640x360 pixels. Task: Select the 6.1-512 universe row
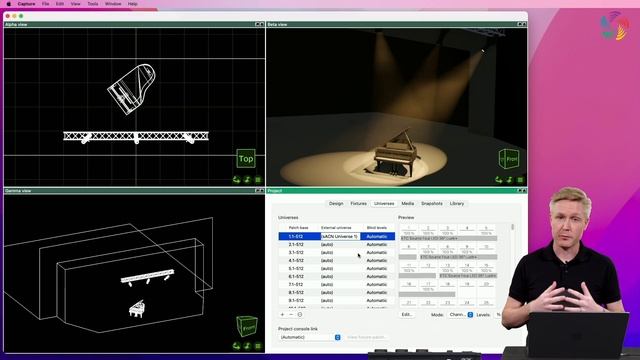(x=337, y=276)
